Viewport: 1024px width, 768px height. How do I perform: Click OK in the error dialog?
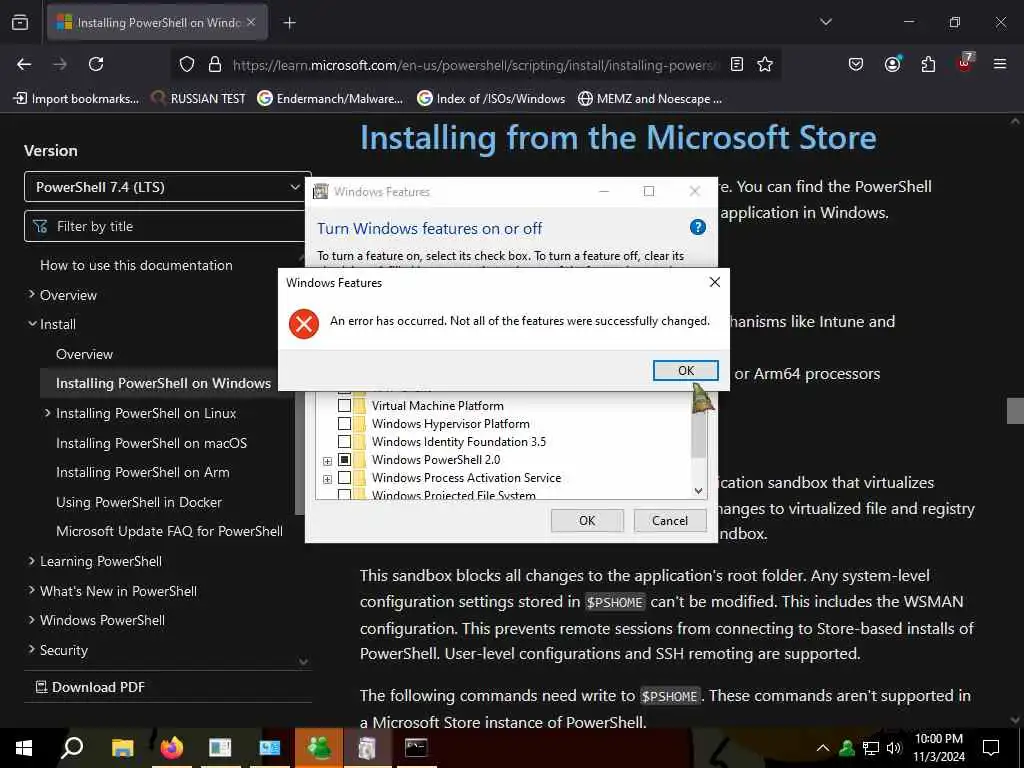(686, 370)
